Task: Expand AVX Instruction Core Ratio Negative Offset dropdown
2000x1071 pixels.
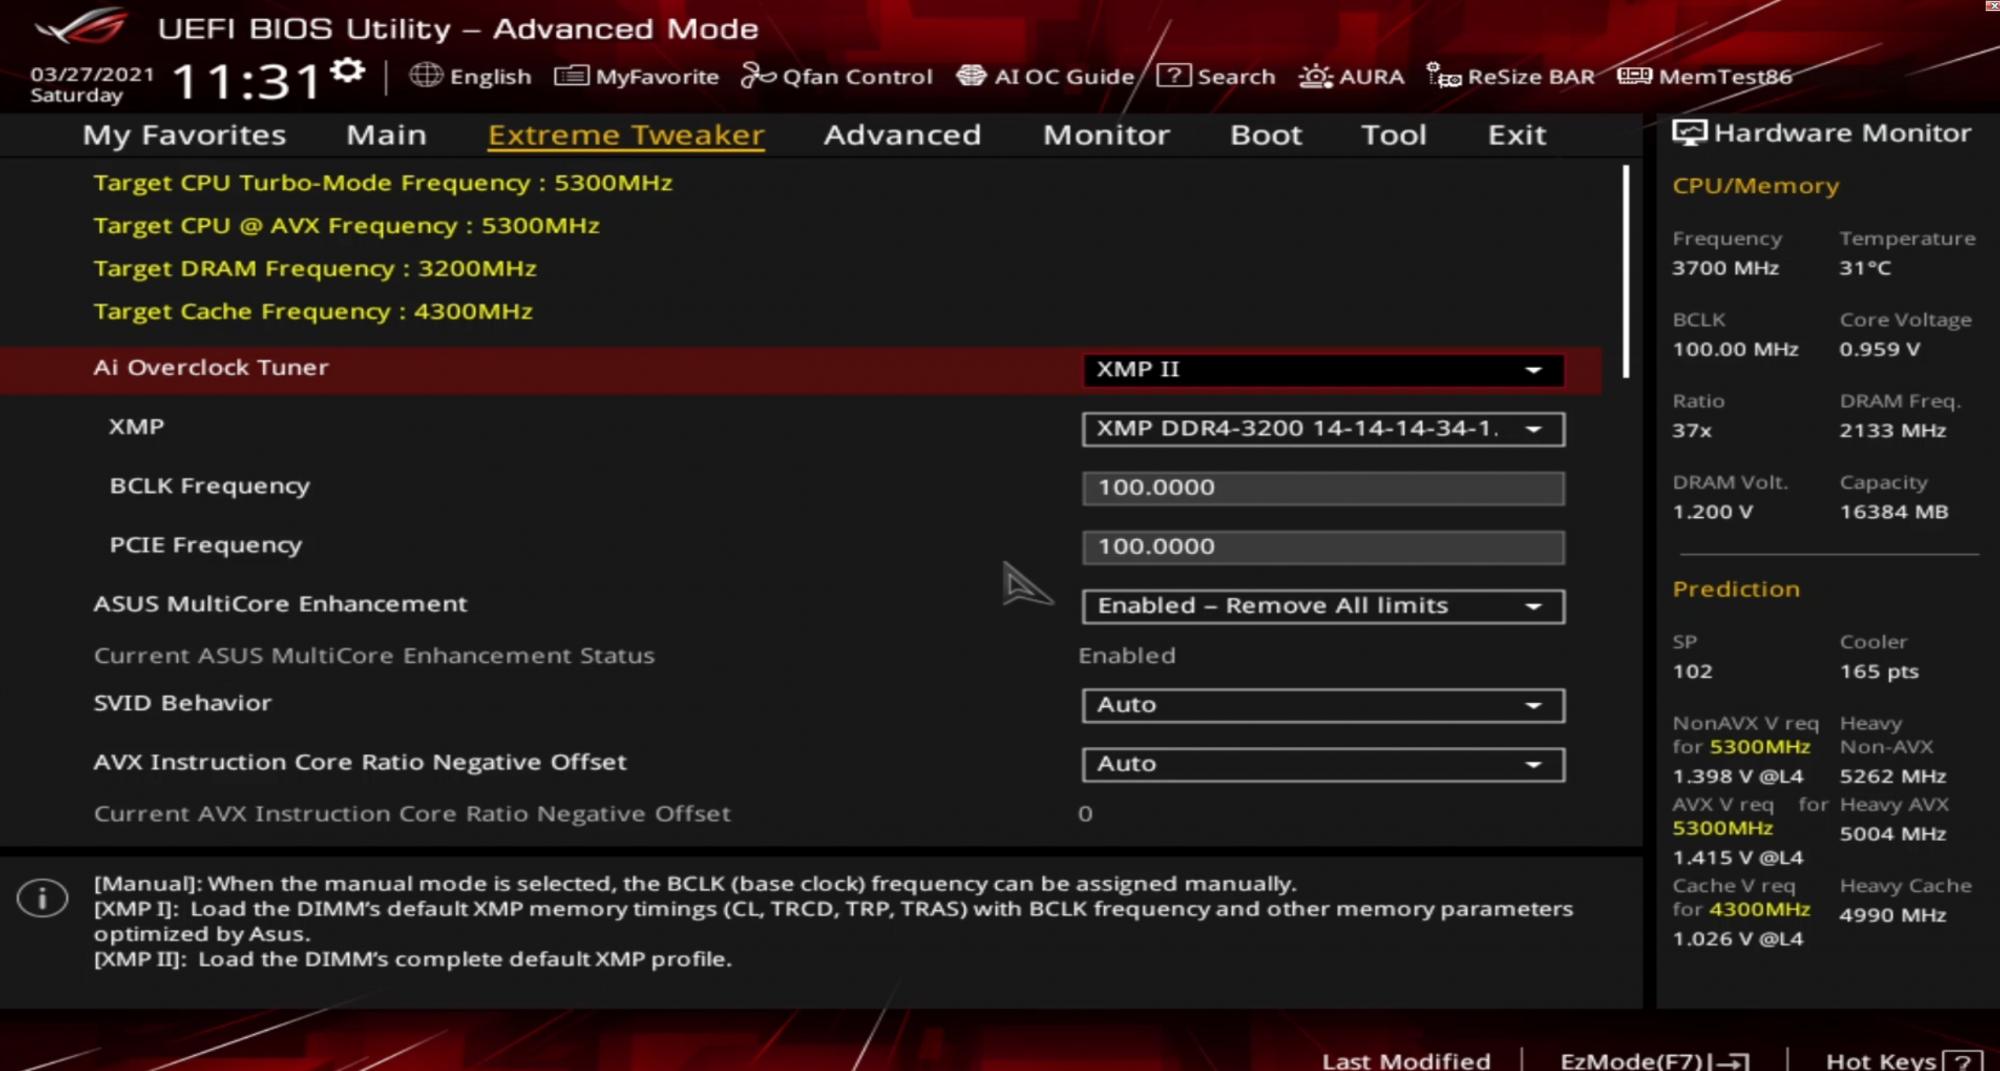Action: point(1322,764)
